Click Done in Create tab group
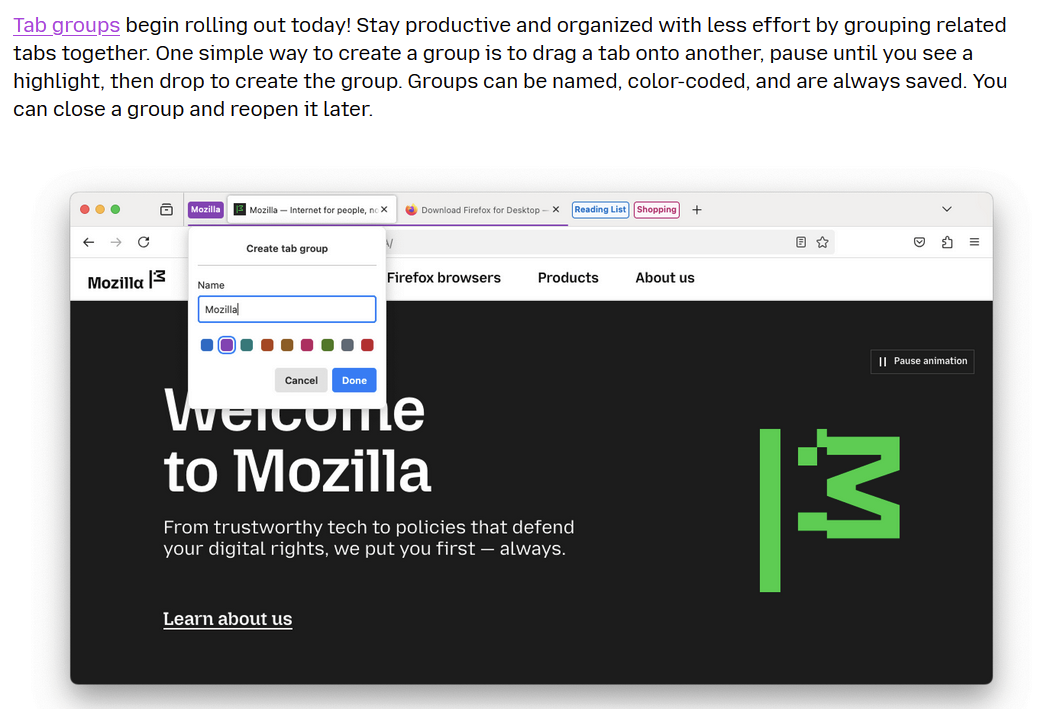1044x709 pixels. click(354, 380)
